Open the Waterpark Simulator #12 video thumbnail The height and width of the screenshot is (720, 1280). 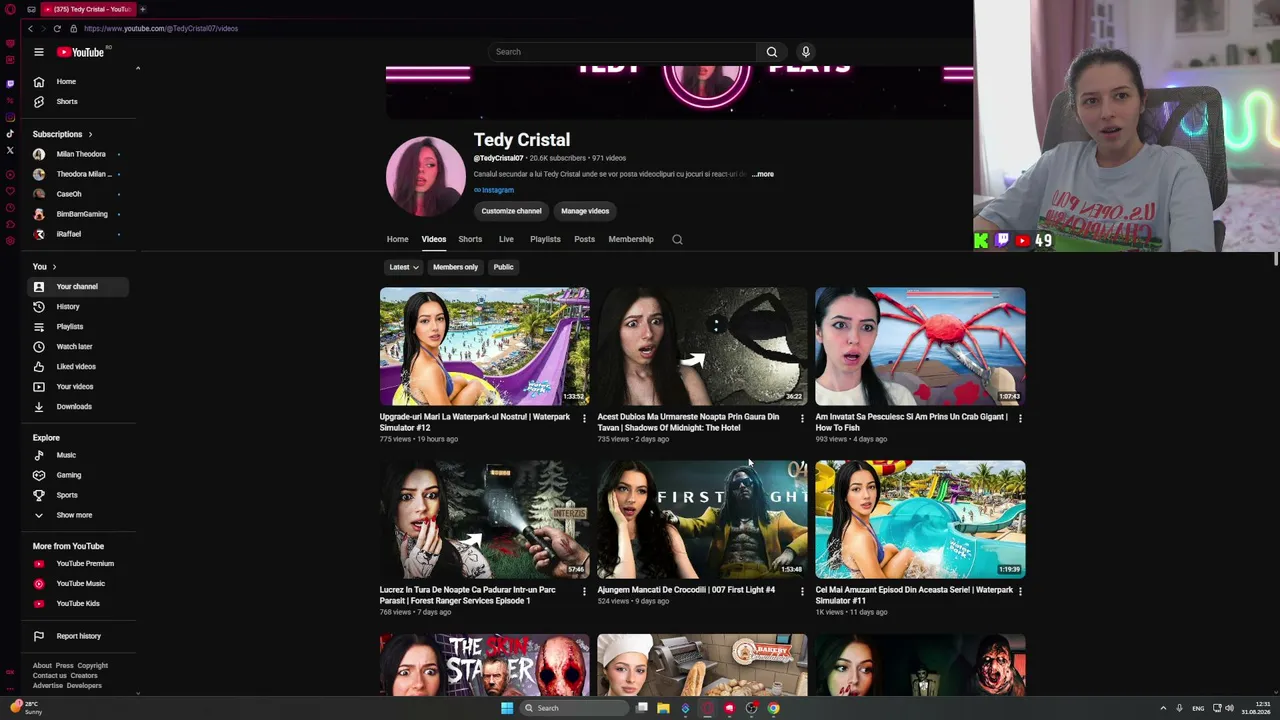click(x=484, y=346)
